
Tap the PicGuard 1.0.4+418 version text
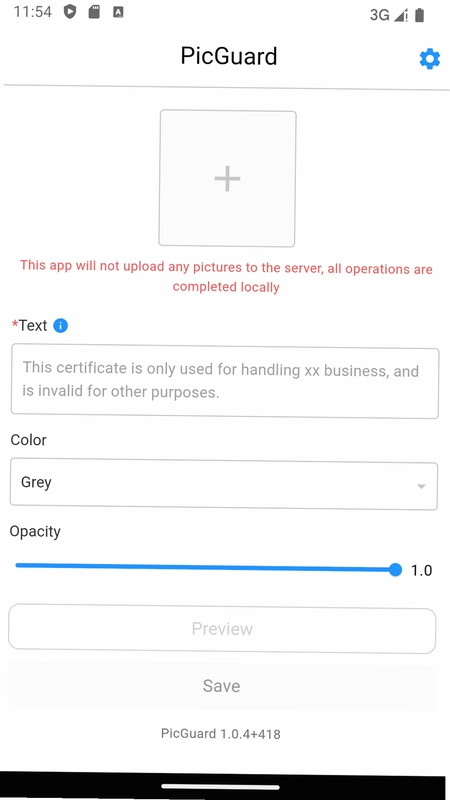(x=221, y=734)
